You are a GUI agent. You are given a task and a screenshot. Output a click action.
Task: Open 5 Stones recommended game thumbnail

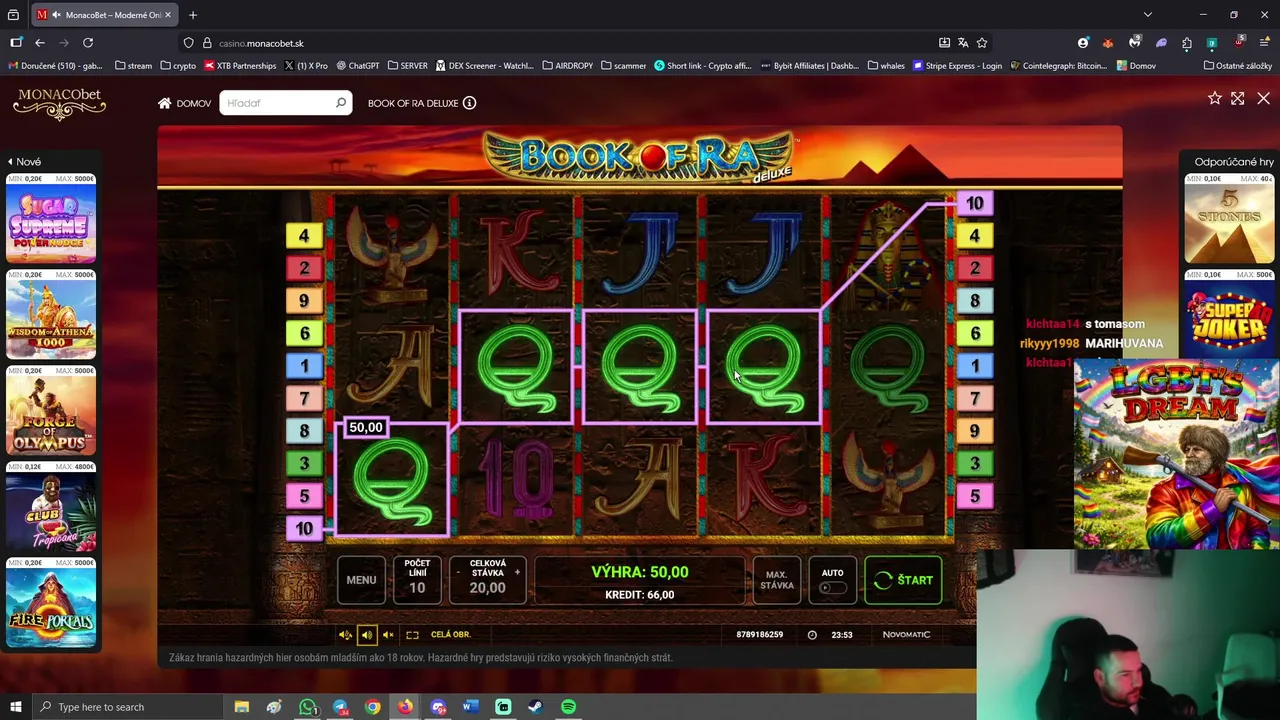pyautogui.click(x=1229, y=219)
